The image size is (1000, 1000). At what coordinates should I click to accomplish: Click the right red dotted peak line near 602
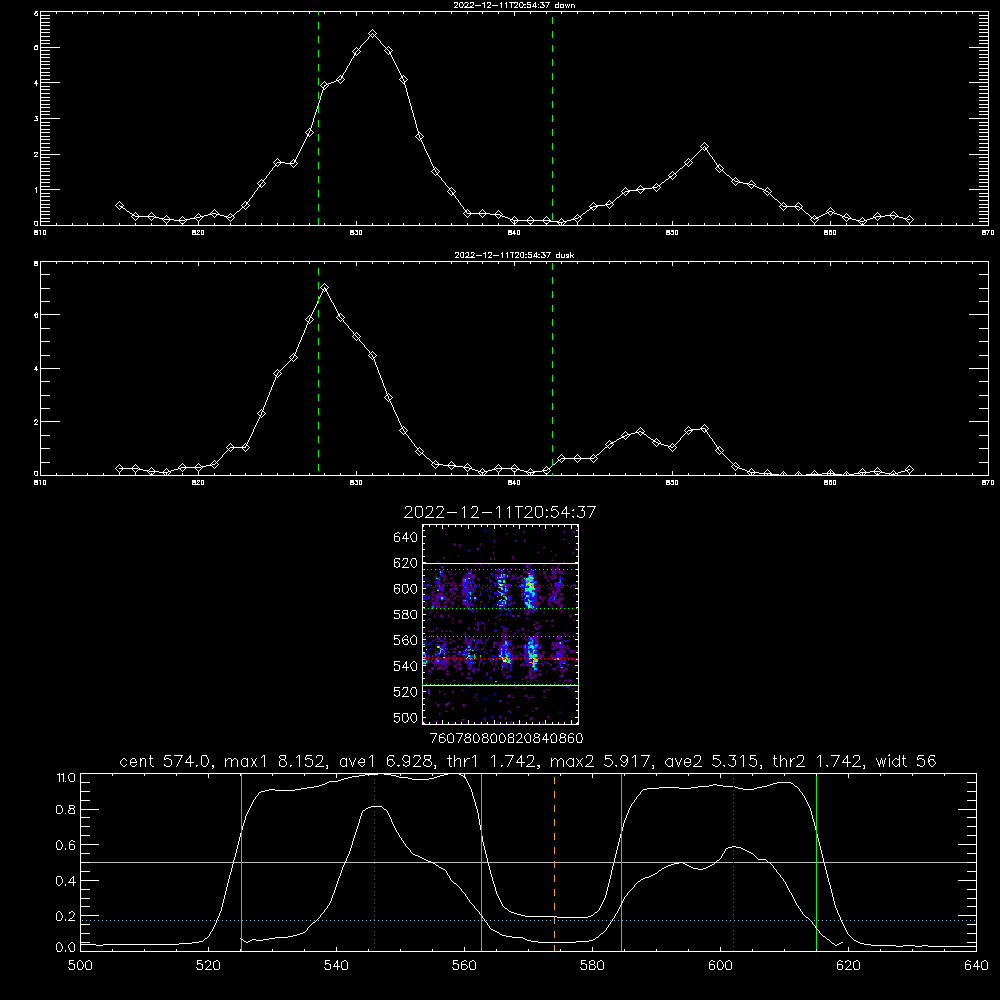tap(733, 862)
